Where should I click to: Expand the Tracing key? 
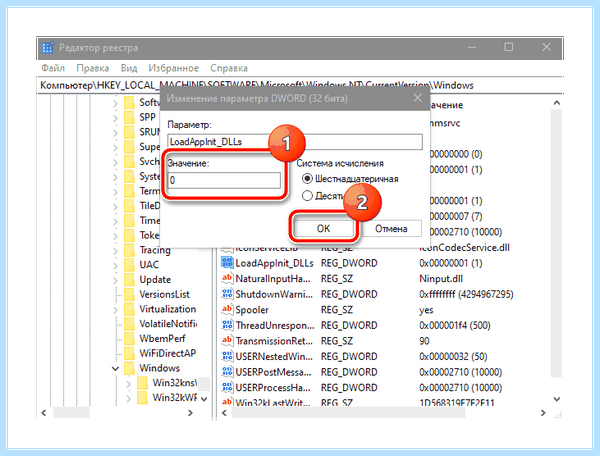[x=116, y=251]
